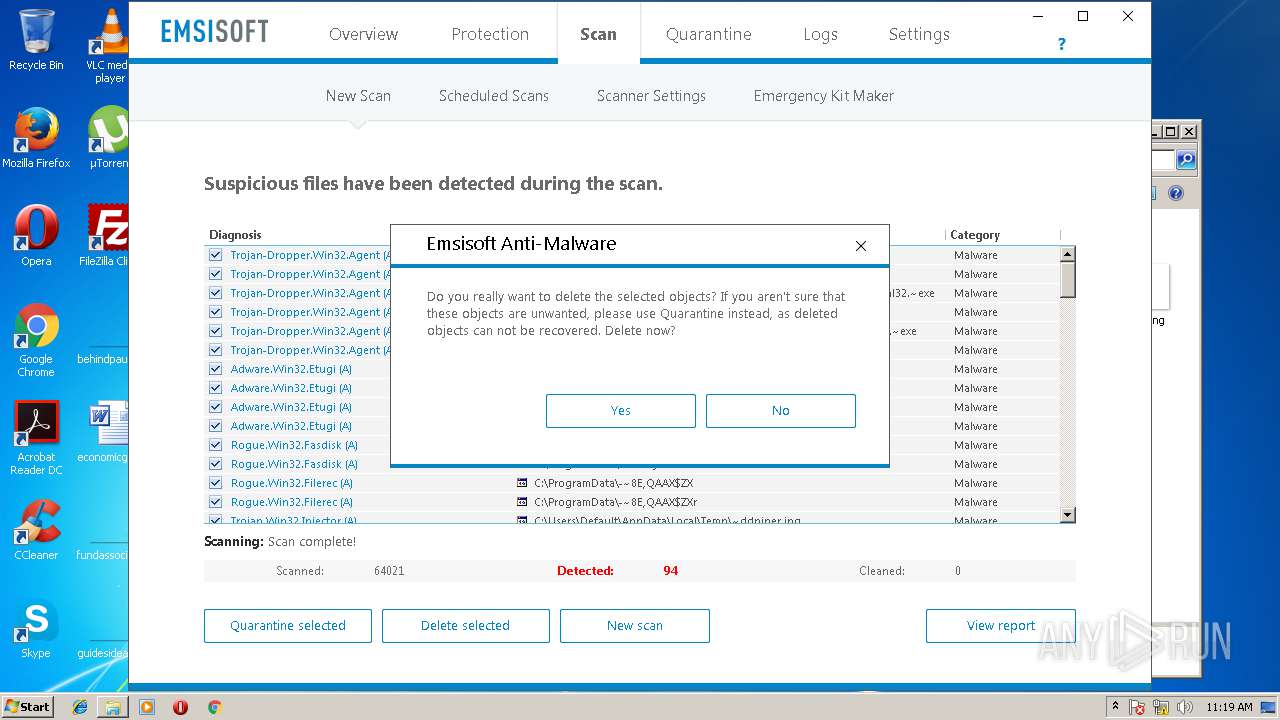The width and height of the screenshot is (1280, 720).
Task: Confirm deletion with Yes
Action: [x=621, y=411]
